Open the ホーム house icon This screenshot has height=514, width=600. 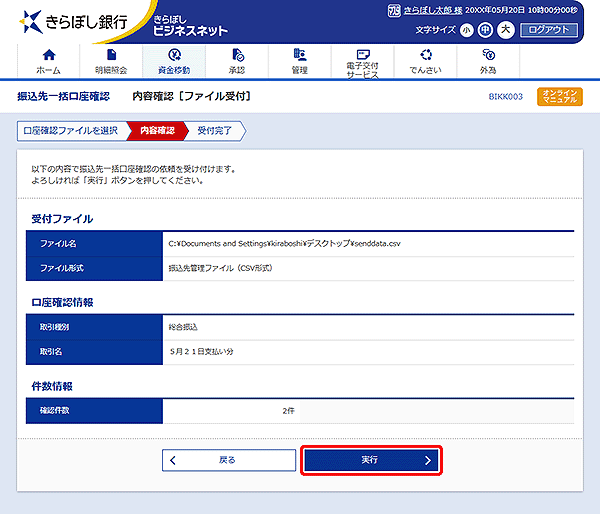(x=49, y=55)
